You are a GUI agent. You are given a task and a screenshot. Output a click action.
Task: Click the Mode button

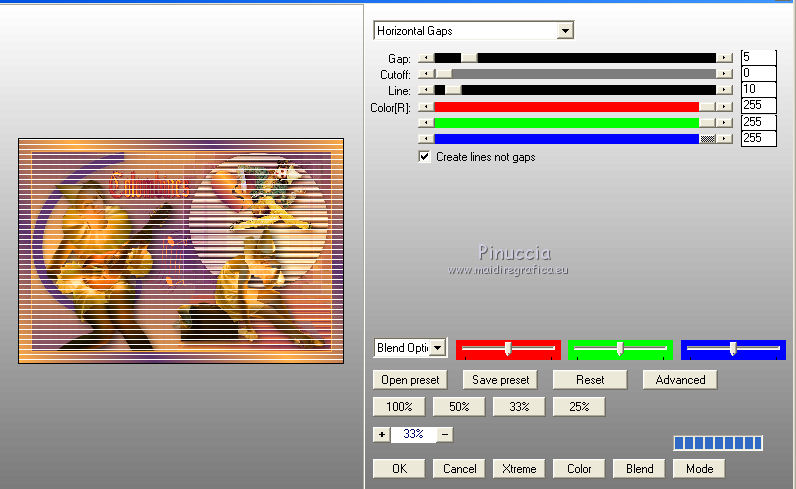click(699, 469)
